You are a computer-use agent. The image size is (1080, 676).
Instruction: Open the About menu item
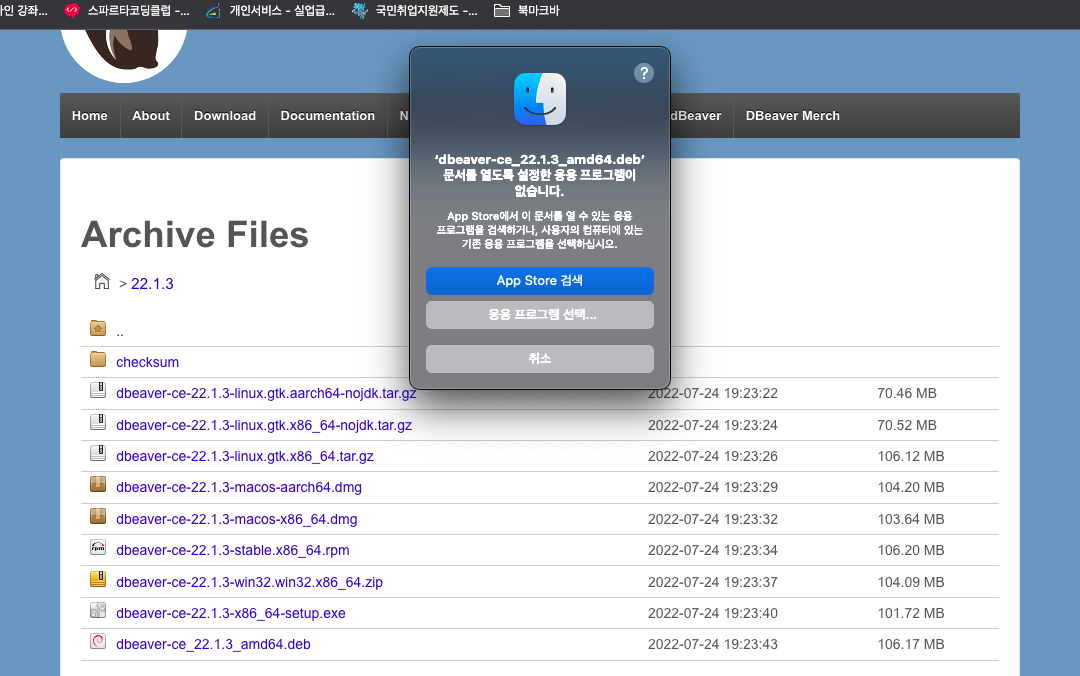(151, 116)
